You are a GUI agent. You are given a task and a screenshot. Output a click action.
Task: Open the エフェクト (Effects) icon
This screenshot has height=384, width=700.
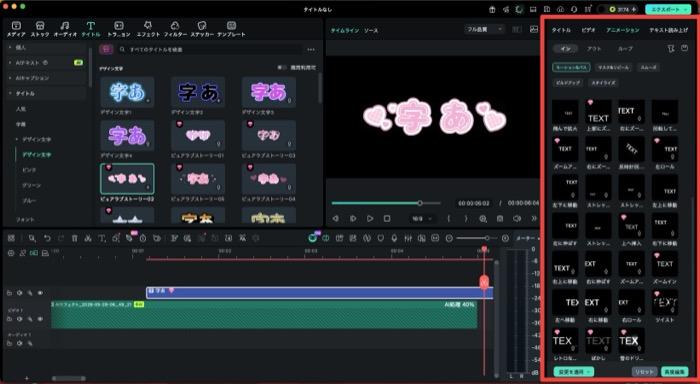coord(148,25)
